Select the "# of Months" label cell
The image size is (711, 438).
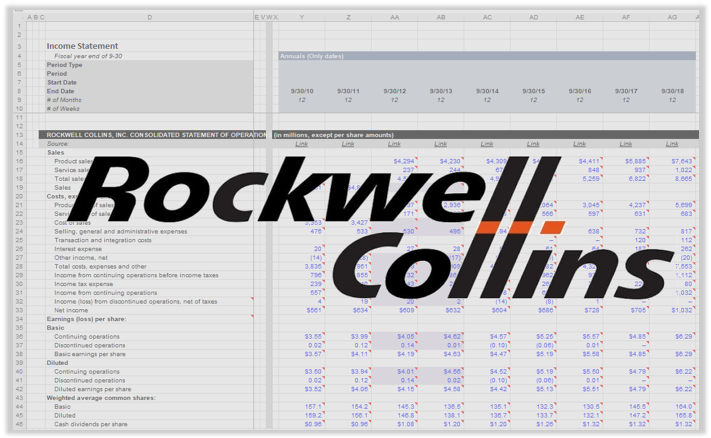point(64,100)
